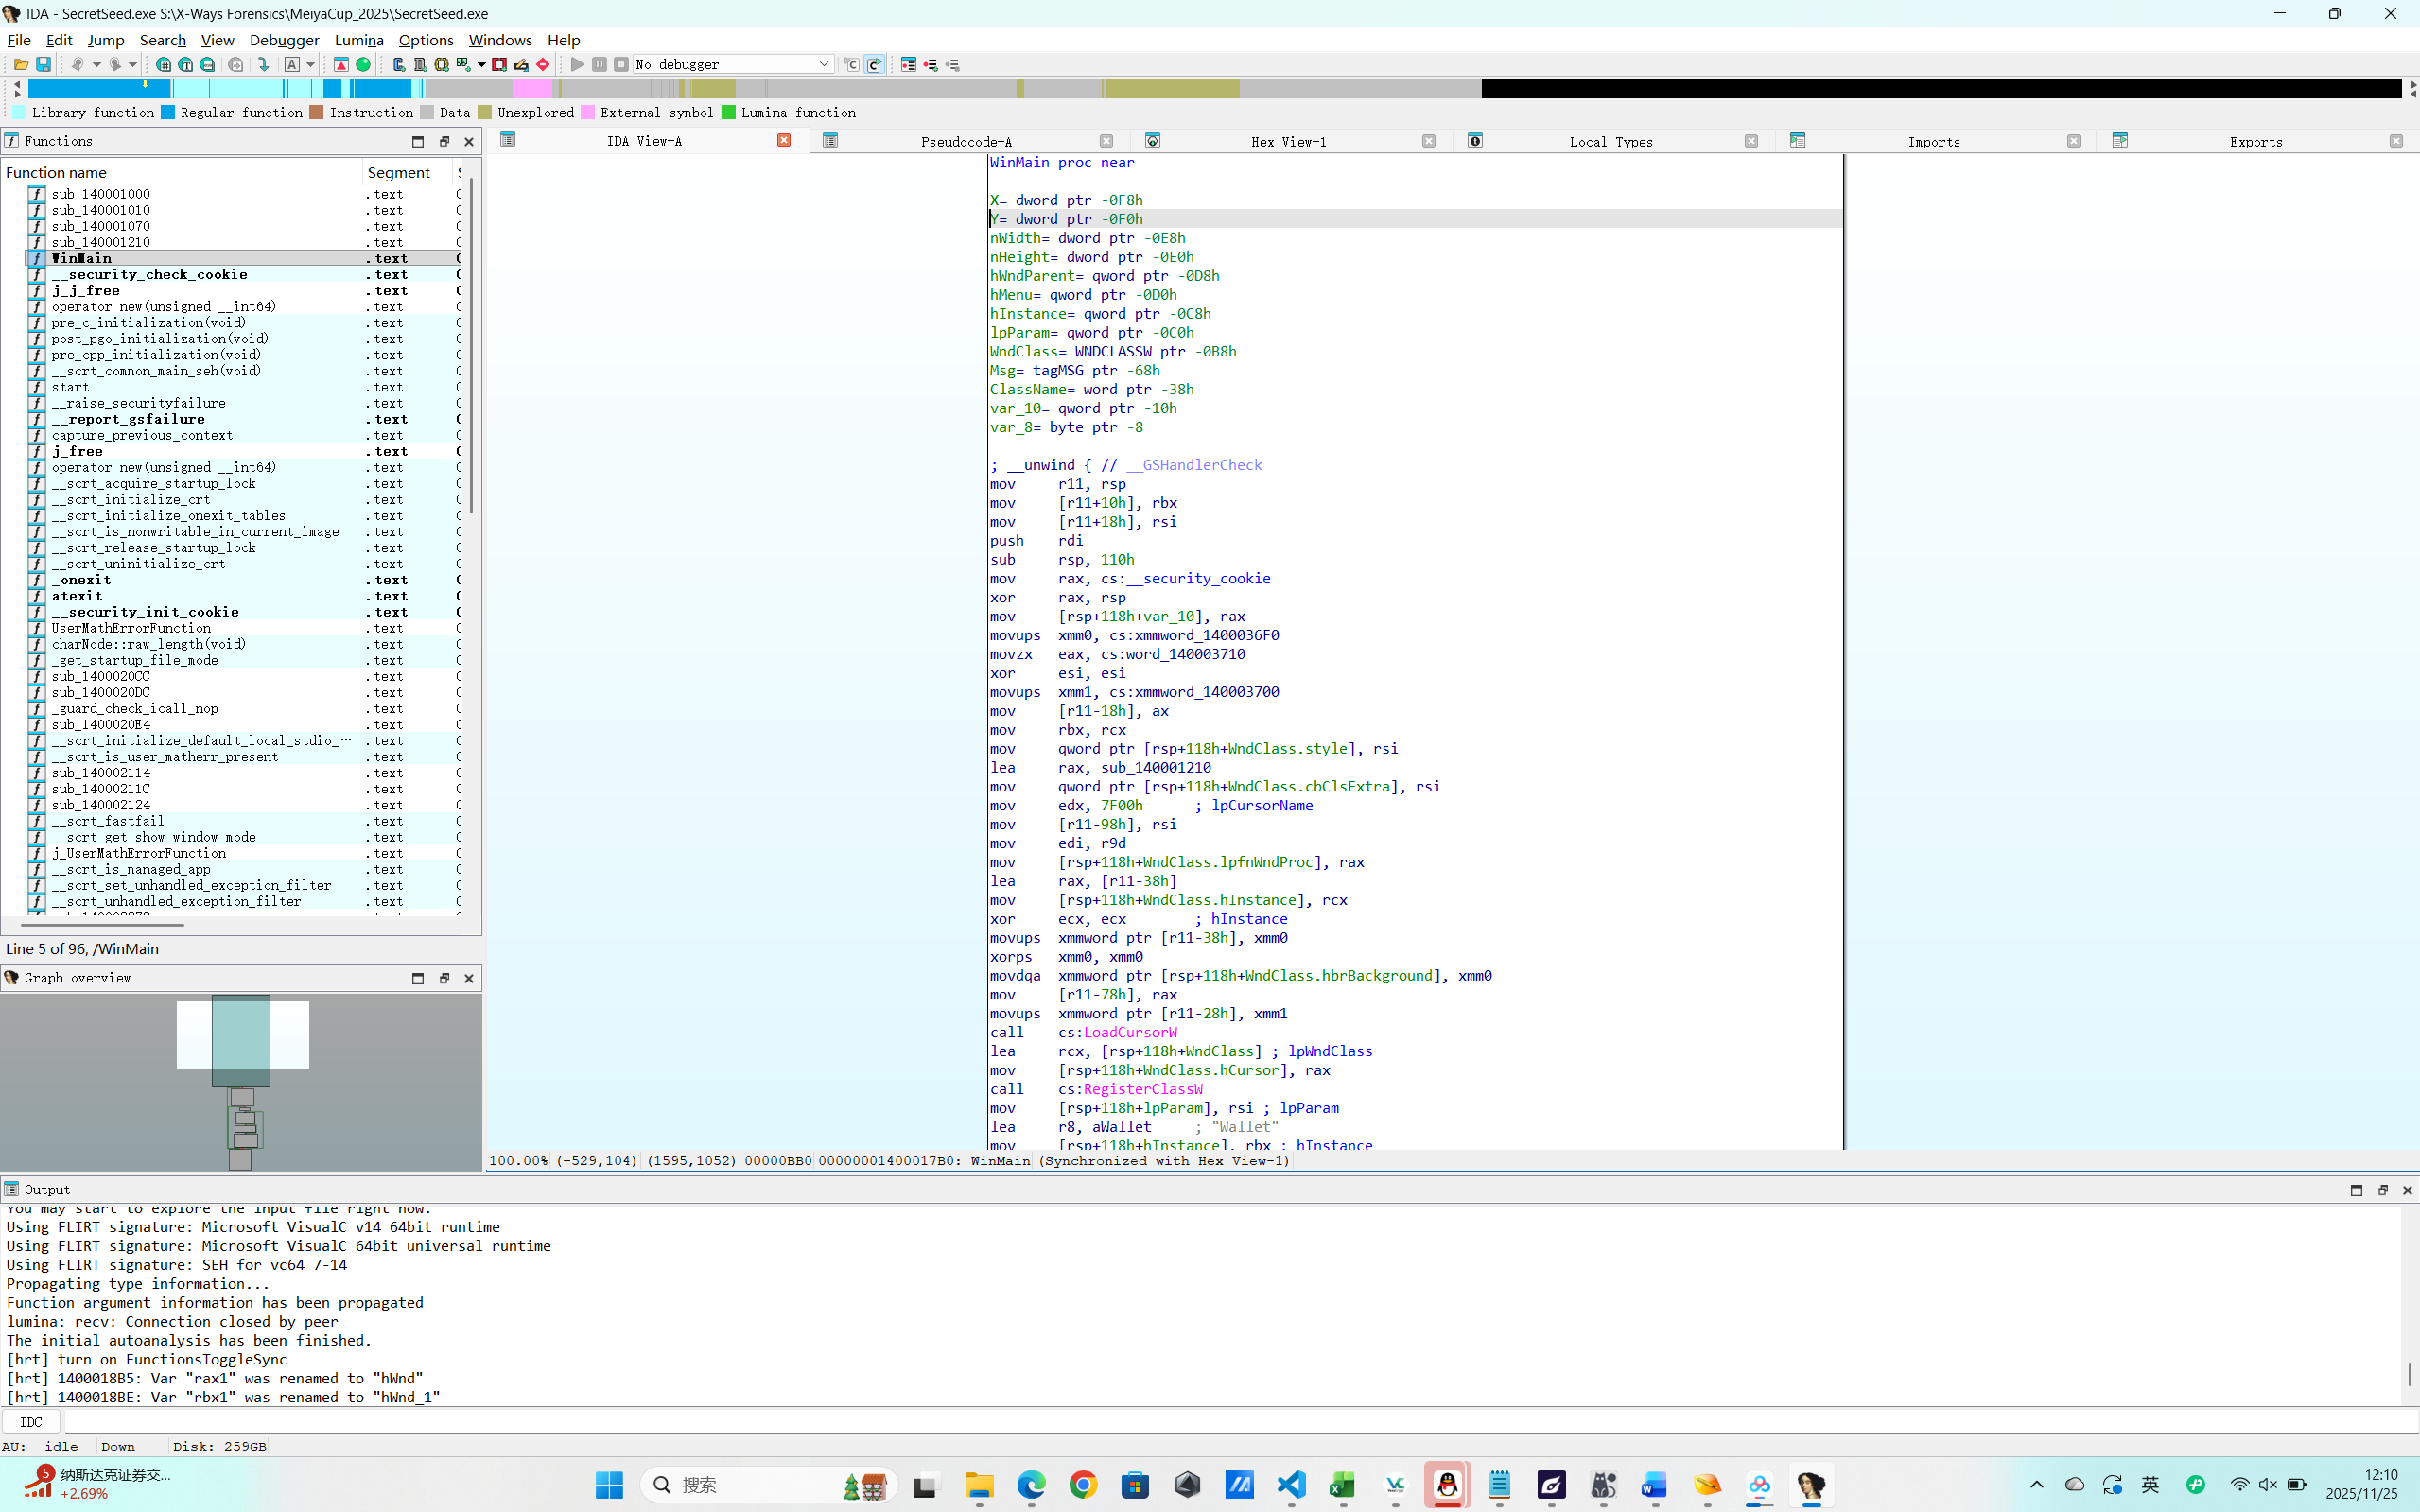2420x1512 pixels.
Task: Click the IDC command line button
Action: pos(31,1422)
